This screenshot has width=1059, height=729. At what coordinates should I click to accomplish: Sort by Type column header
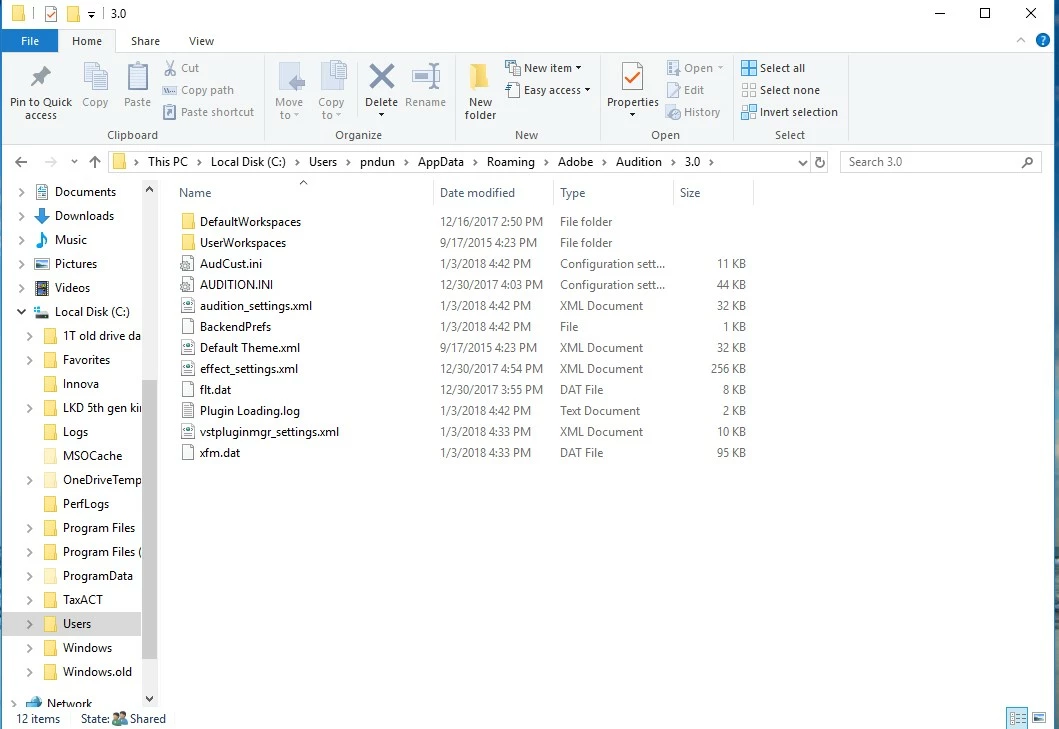(613, 193)
